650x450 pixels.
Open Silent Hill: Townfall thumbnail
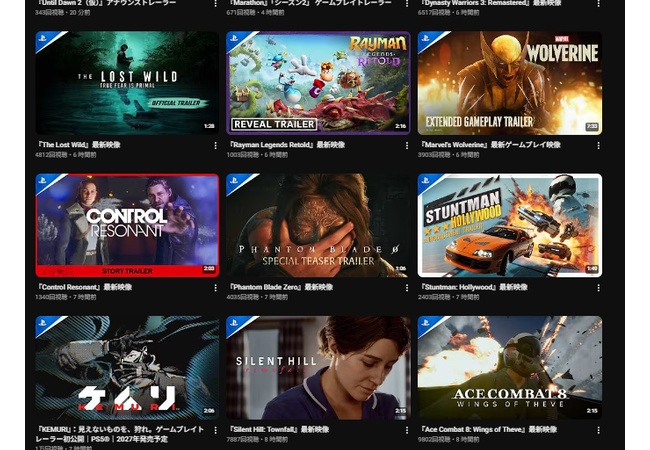pos(318,368)
